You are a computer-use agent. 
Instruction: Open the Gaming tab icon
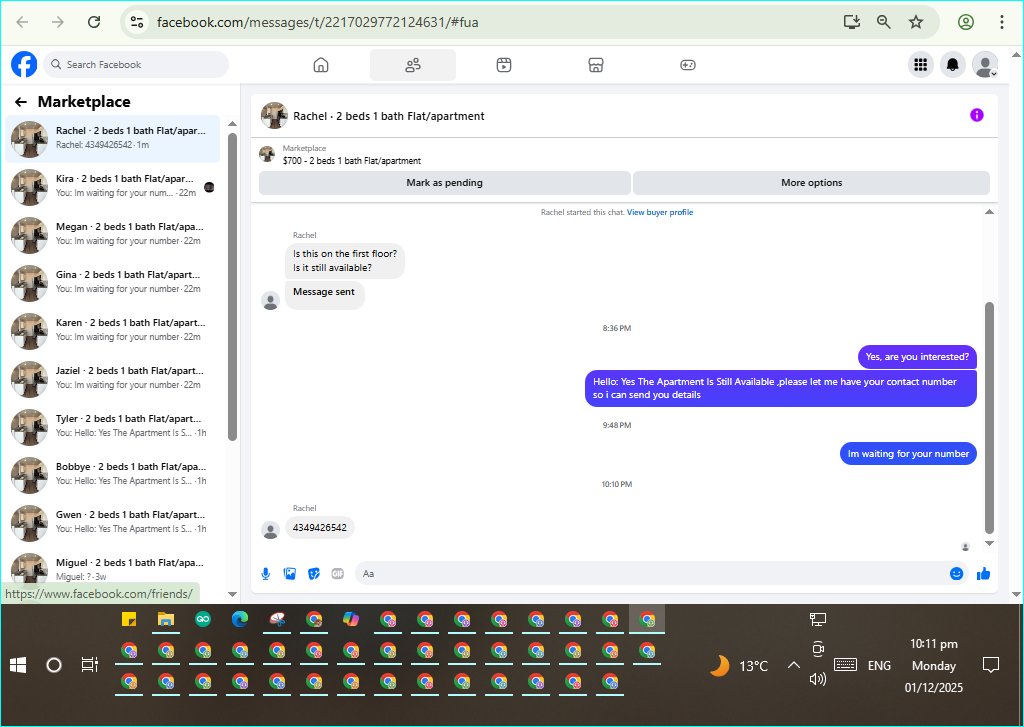[x=688, y=65]
